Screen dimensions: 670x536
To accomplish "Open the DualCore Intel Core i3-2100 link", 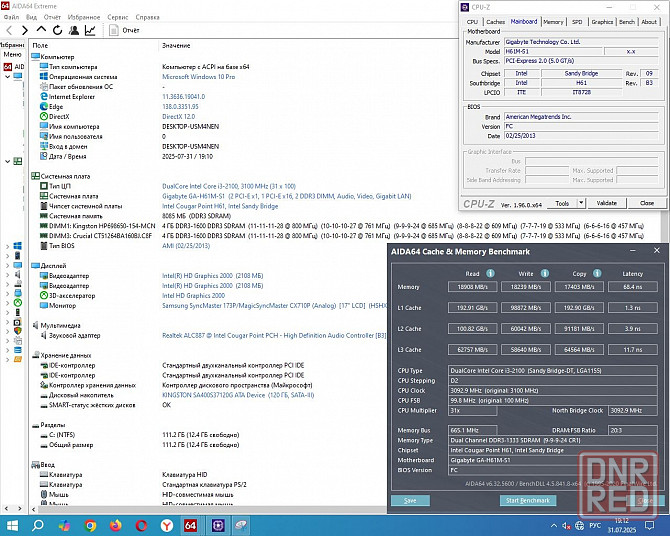I will 229,186.
